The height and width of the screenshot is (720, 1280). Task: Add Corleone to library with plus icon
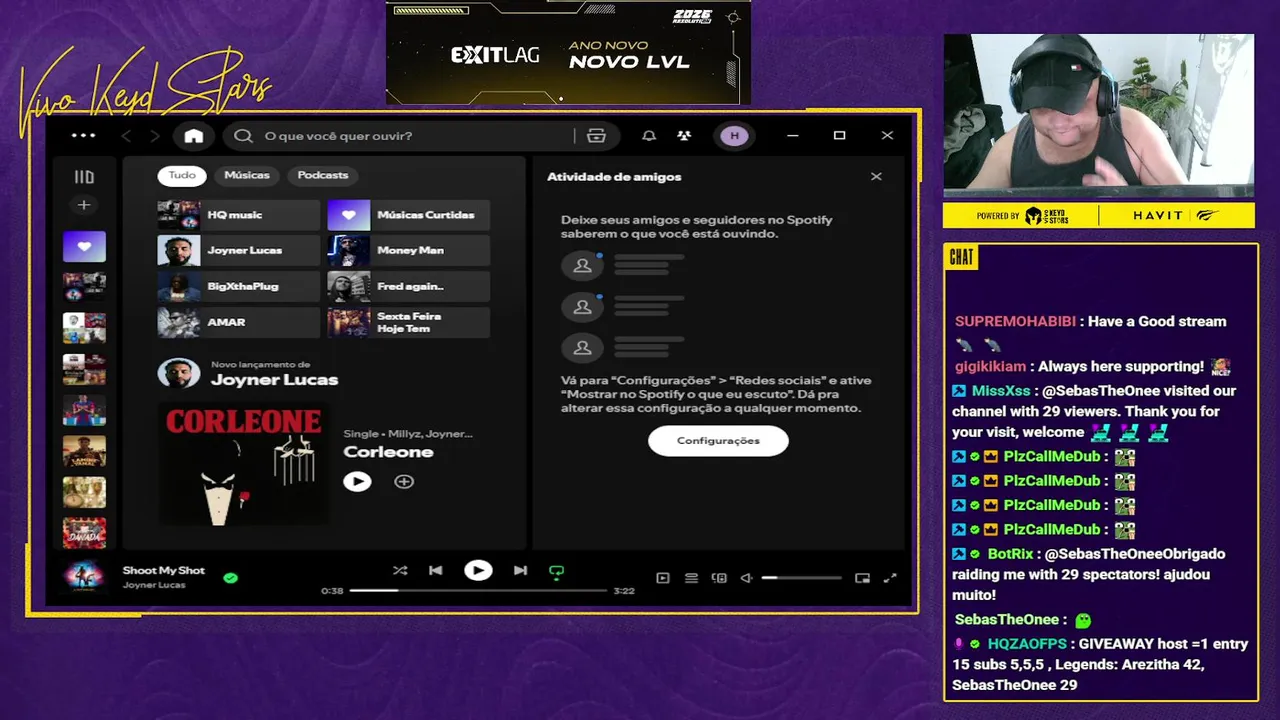[404, 482]
